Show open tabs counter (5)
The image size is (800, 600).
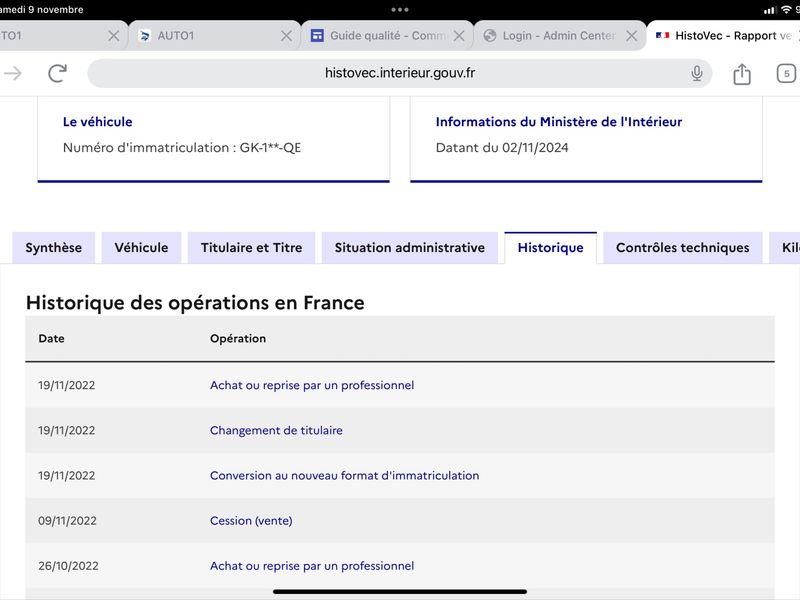click(x=786, y=74)
